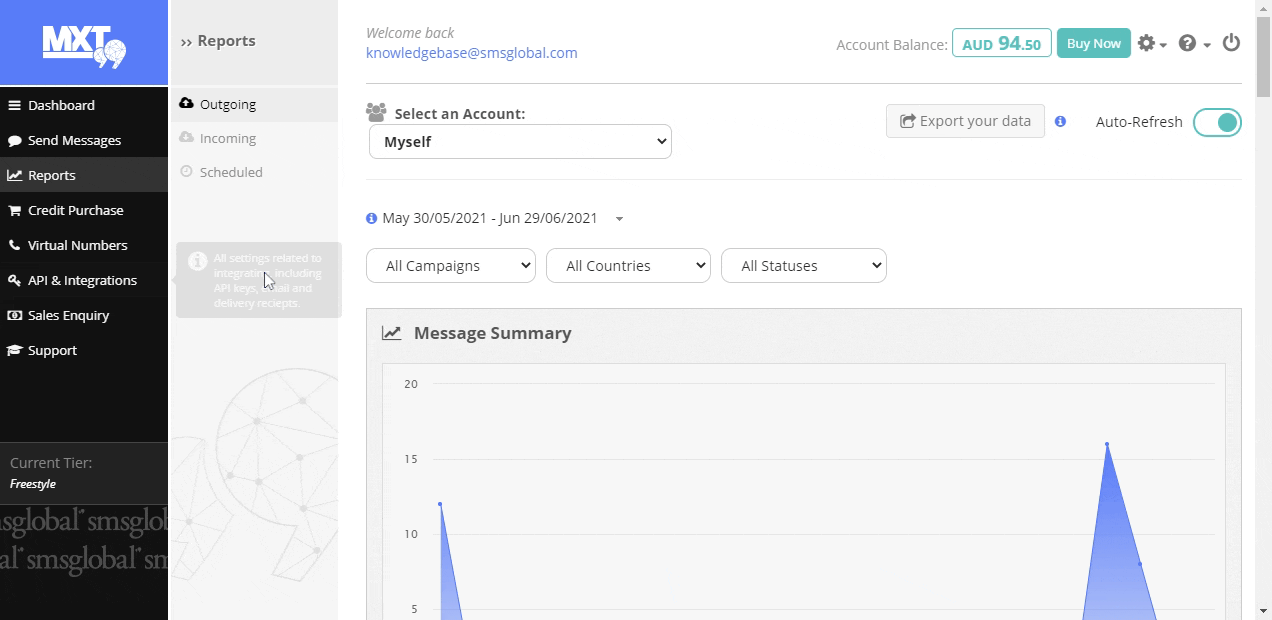This screenshot has height=620, width=1272.
Task: Click the knowledgebase email link
Action: point(471,53)
